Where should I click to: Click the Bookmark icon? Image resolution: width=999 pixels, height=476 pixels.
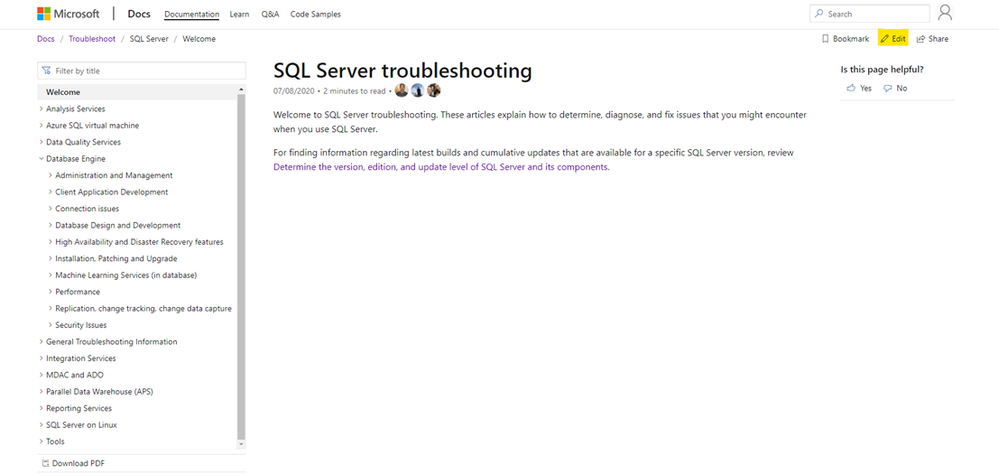pyautogui.click(x=825, y=39)
